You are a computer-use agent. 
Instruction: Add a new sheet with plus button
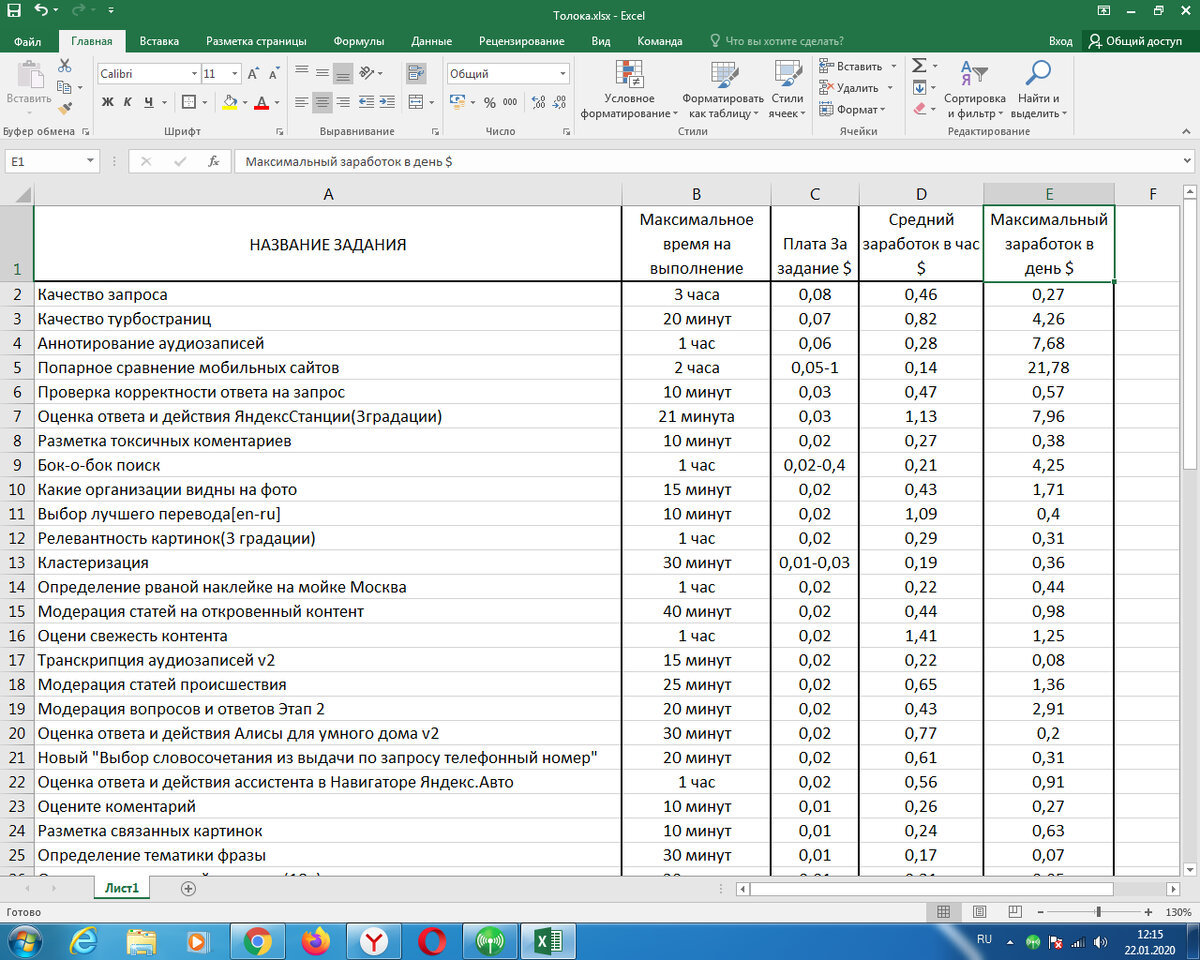click(188, 888)
